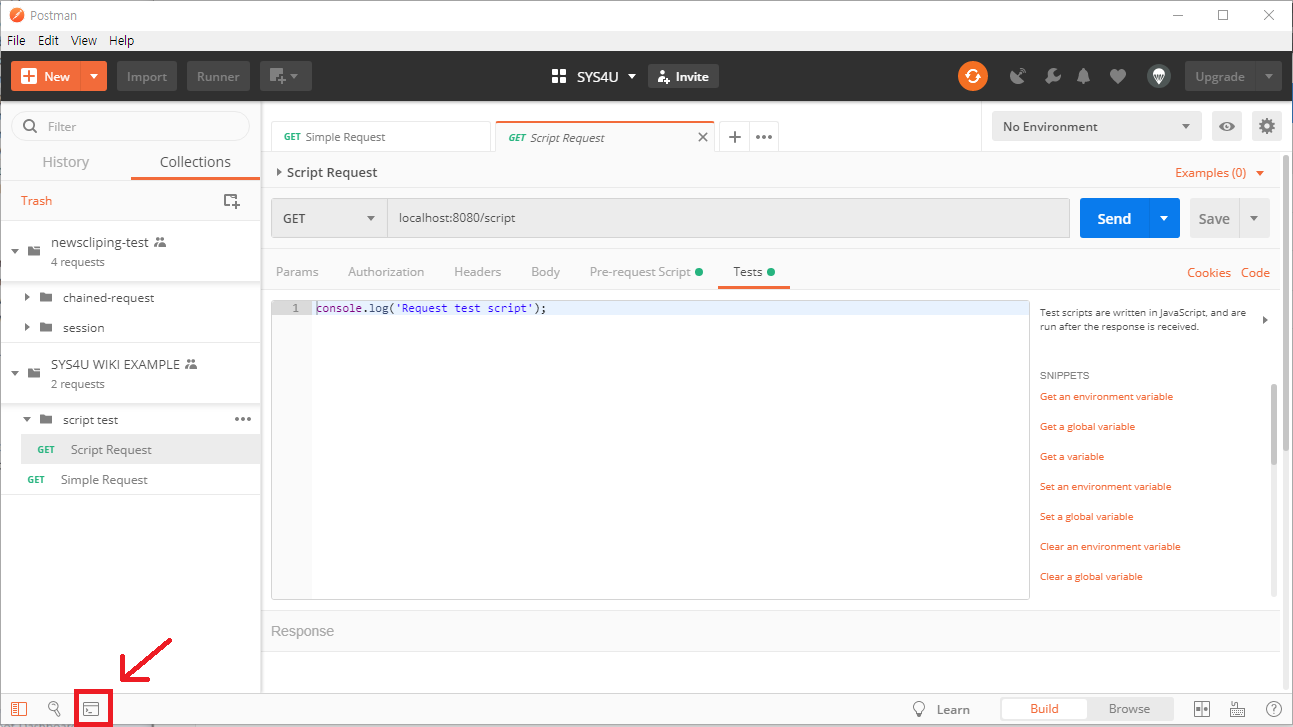Open the Authorization tab

pyautogui.click(x=386, y=272)
